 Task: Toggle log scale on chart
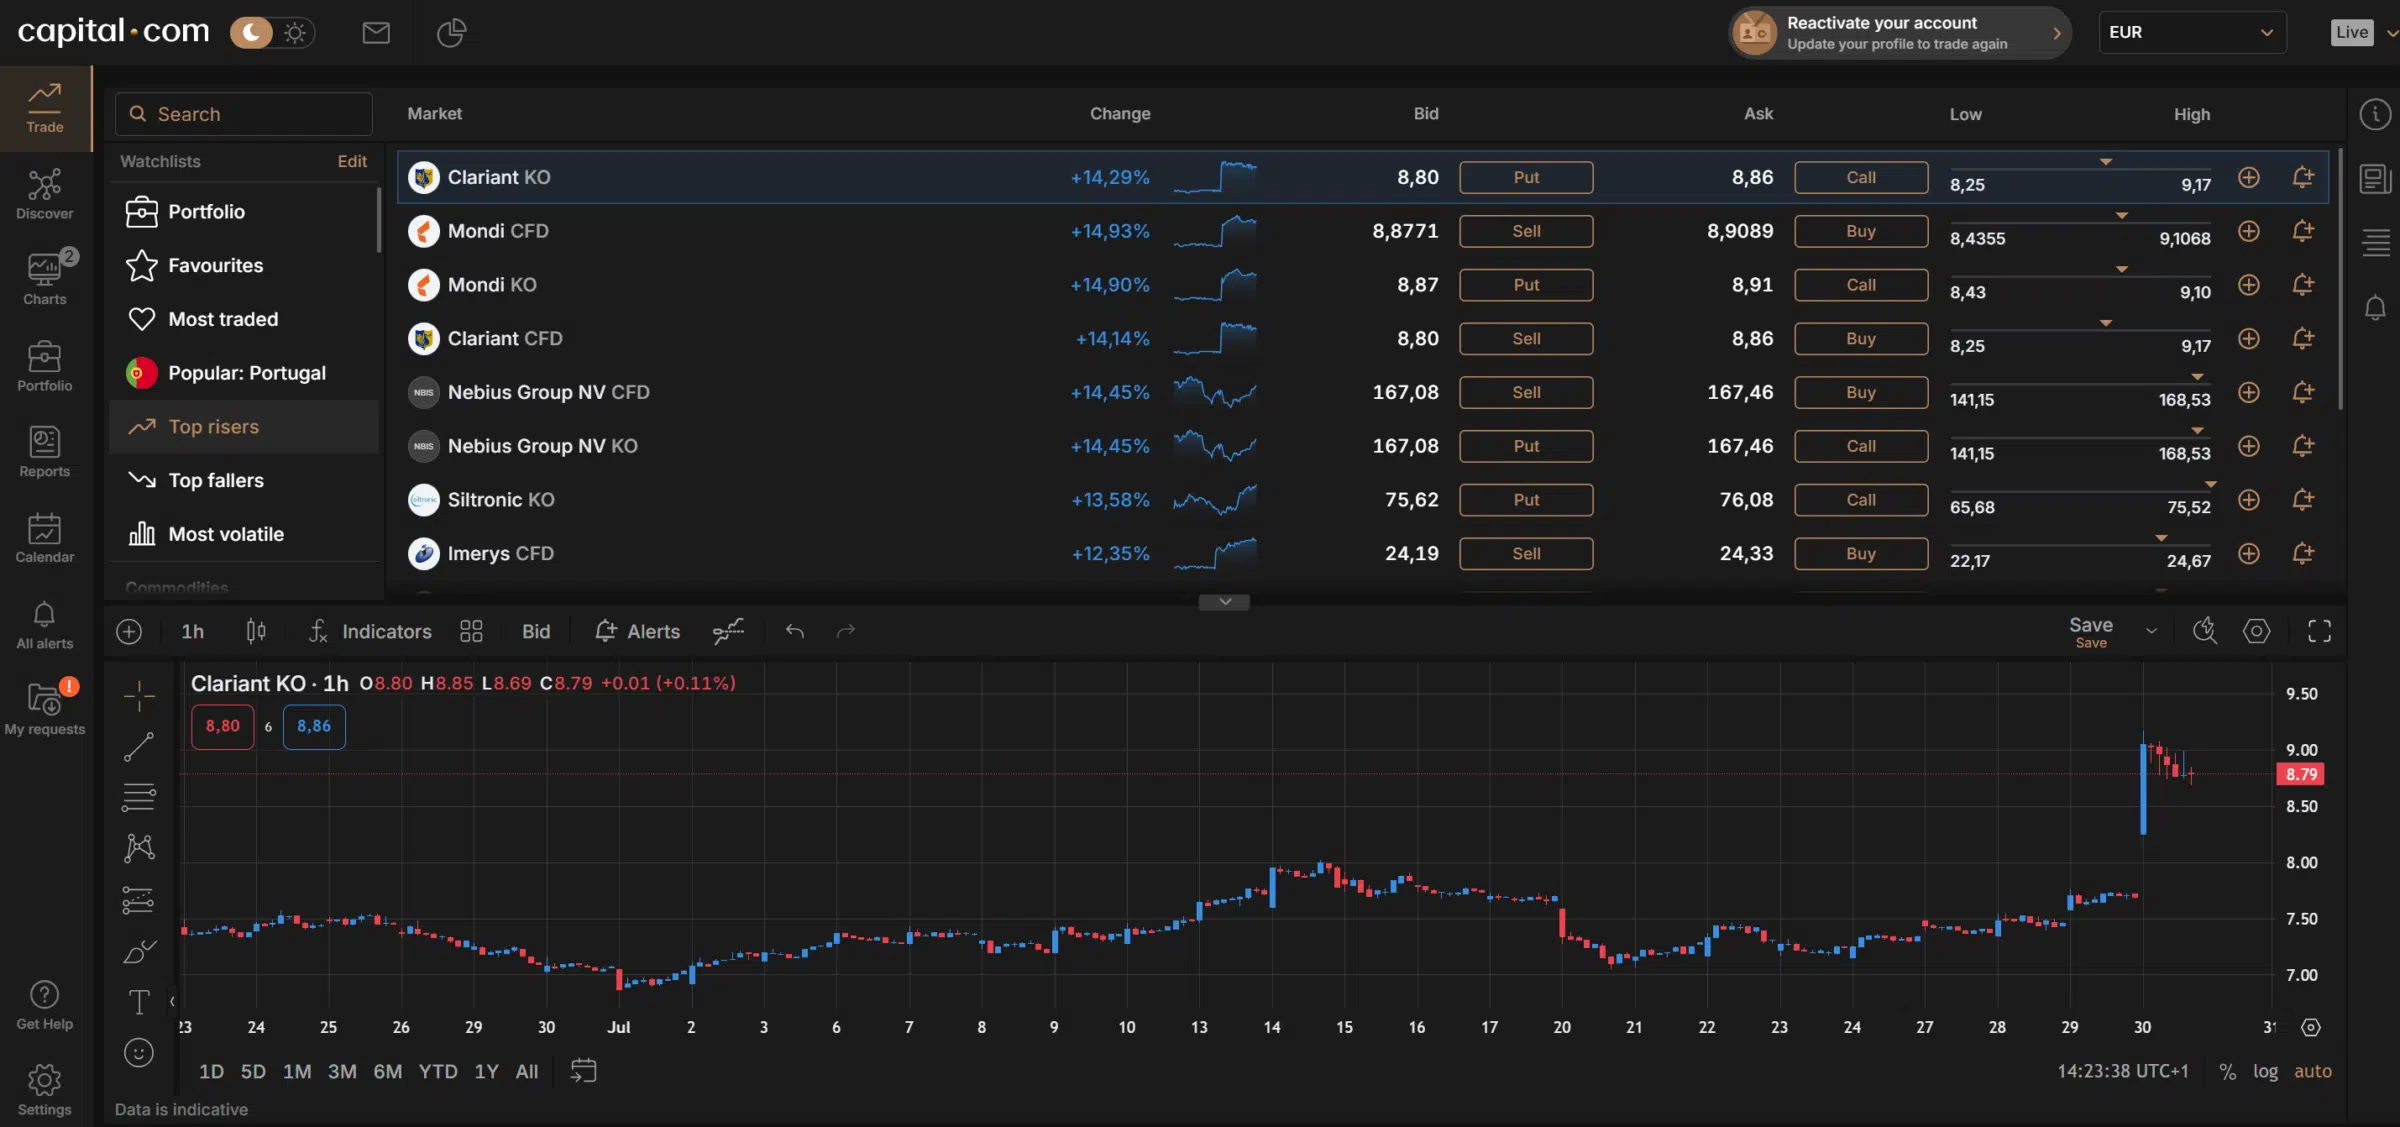click(x=2265, y=1072)
